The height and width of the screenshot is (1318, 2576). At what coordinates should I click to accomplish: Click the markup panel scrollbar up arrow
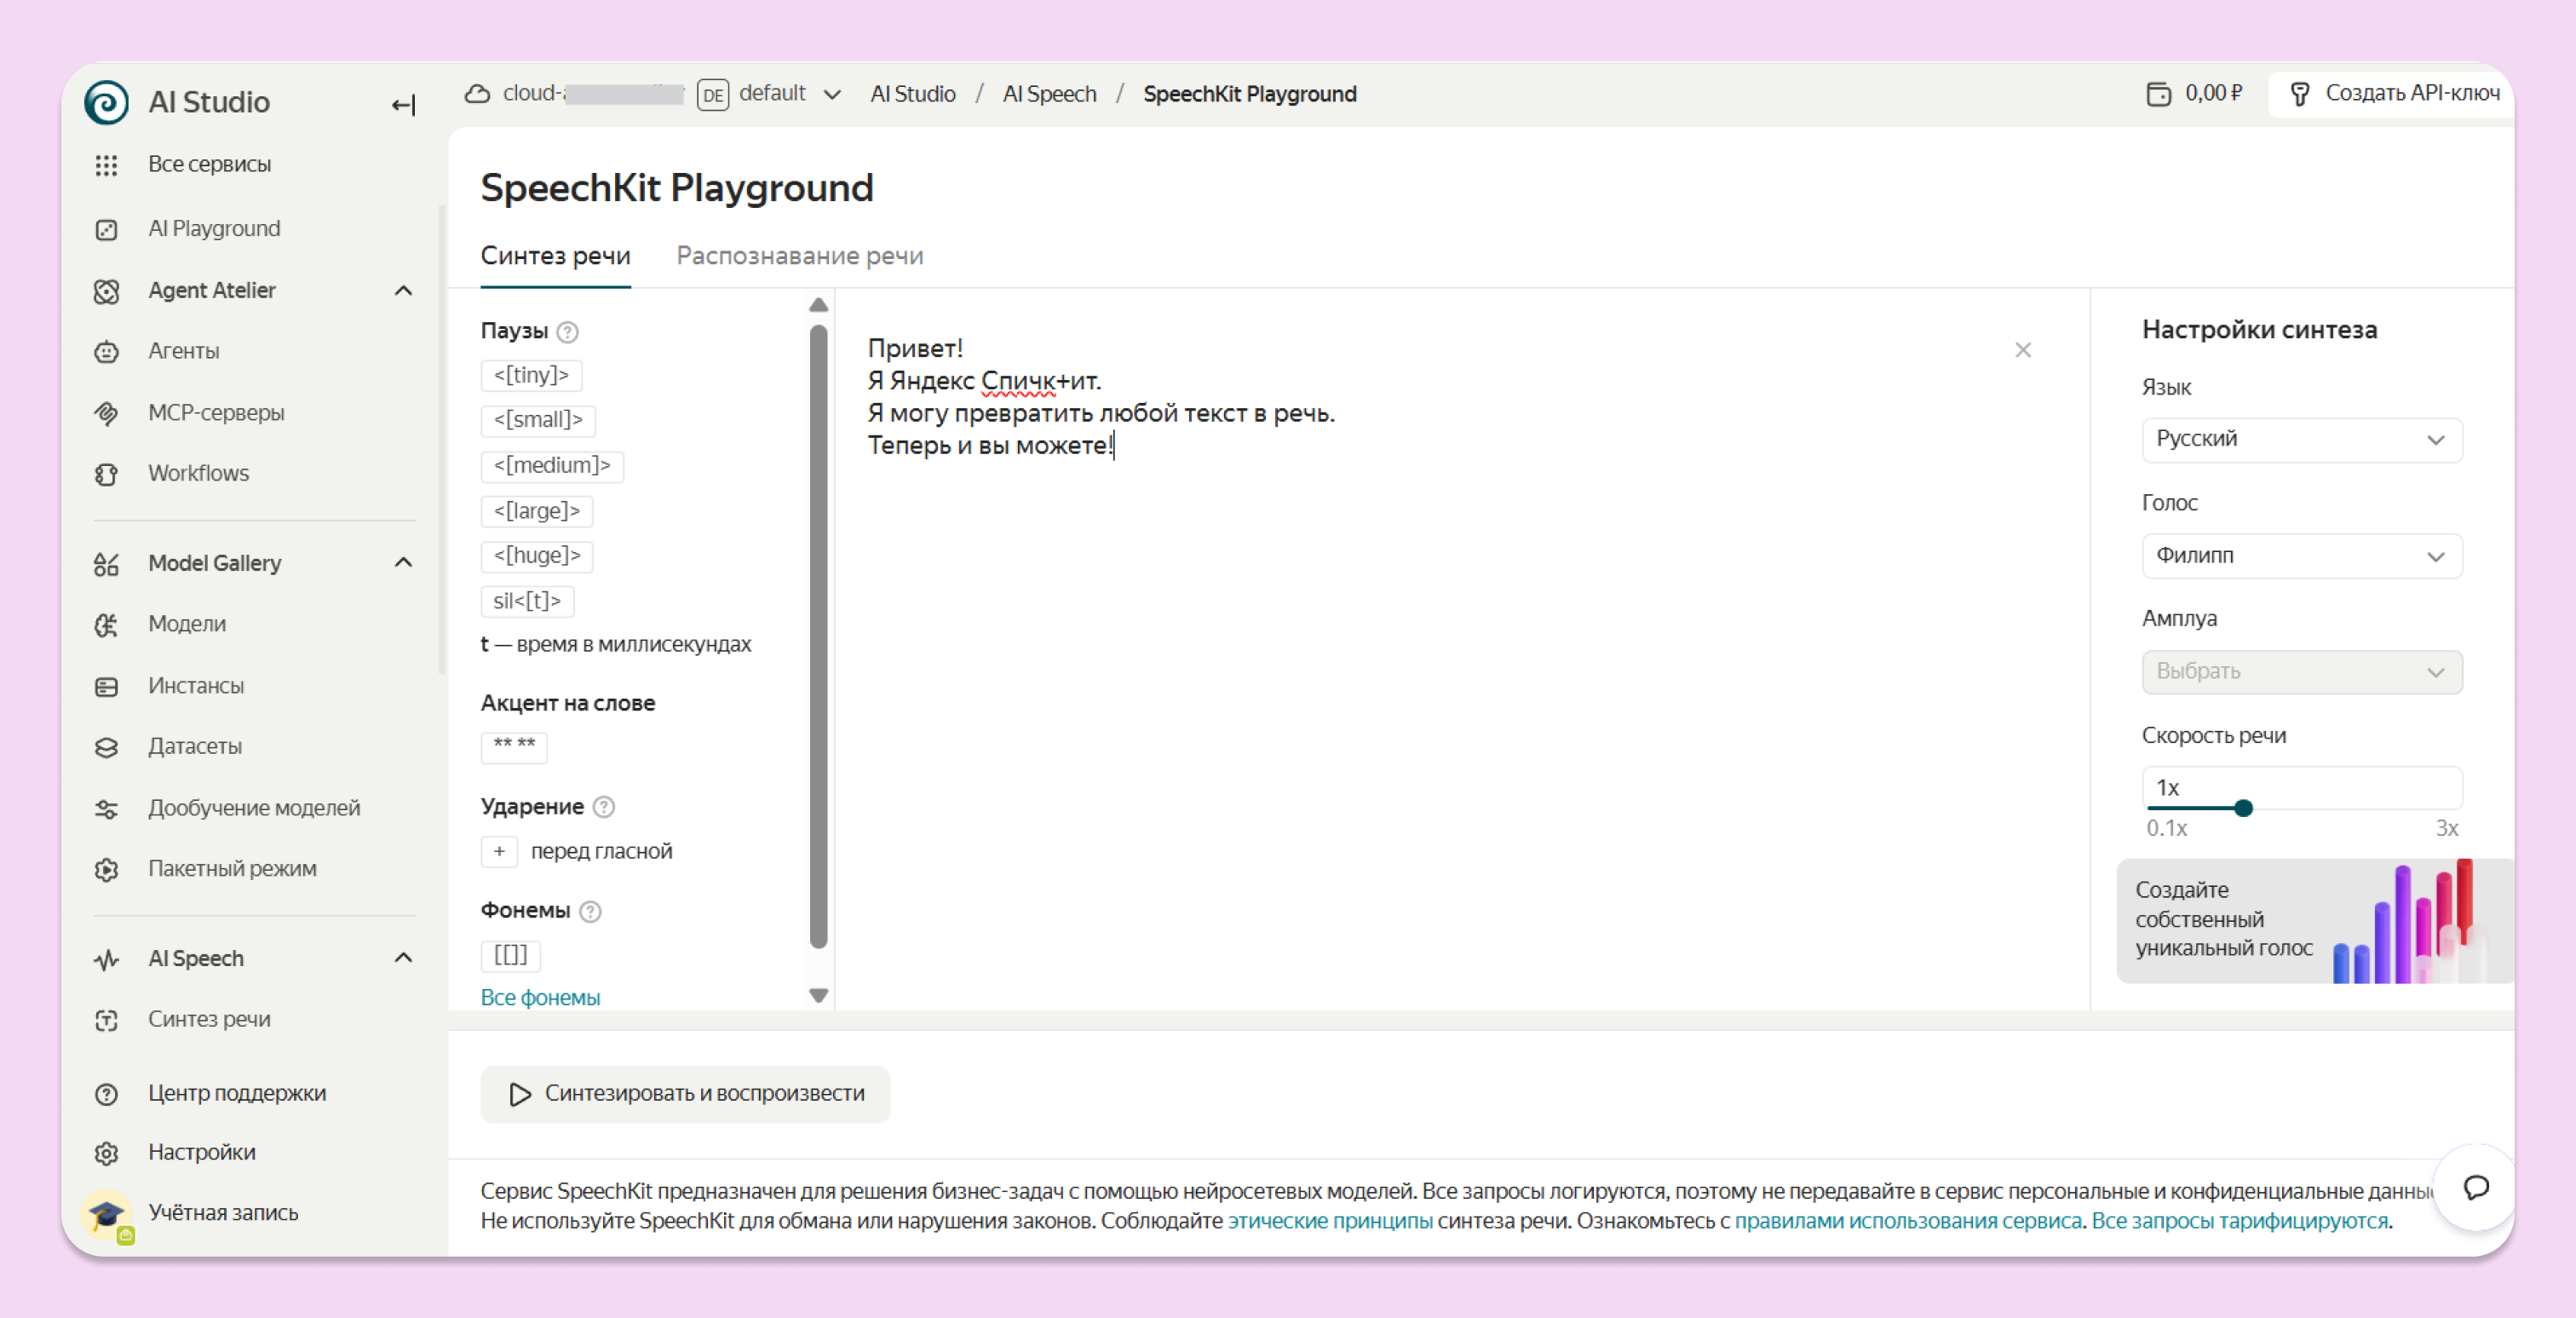pyautogui.click(x=818, y=304)
